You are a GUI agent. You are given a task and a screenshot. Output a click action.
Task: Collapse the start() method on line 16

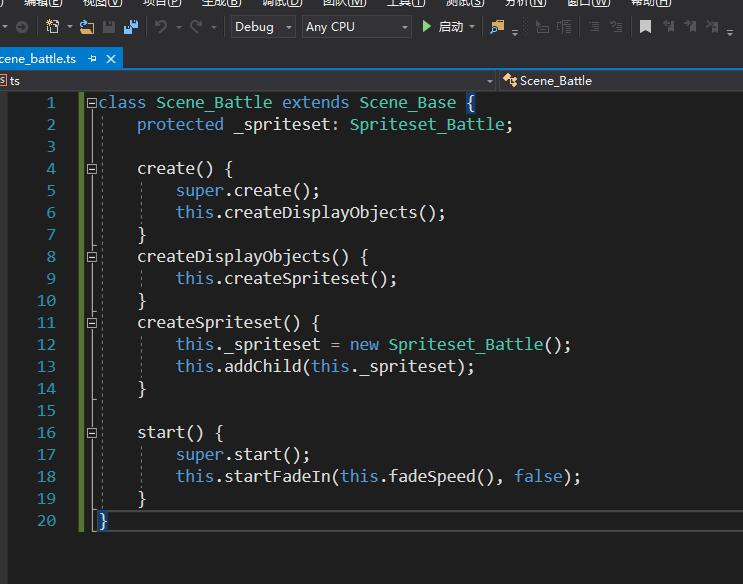click(92, 433)
